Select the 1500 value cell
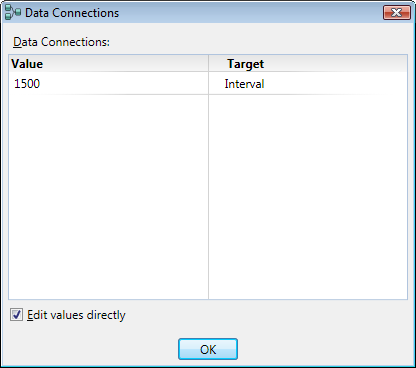The height and width of the screenshot is (368, 416). click(109, 83)
